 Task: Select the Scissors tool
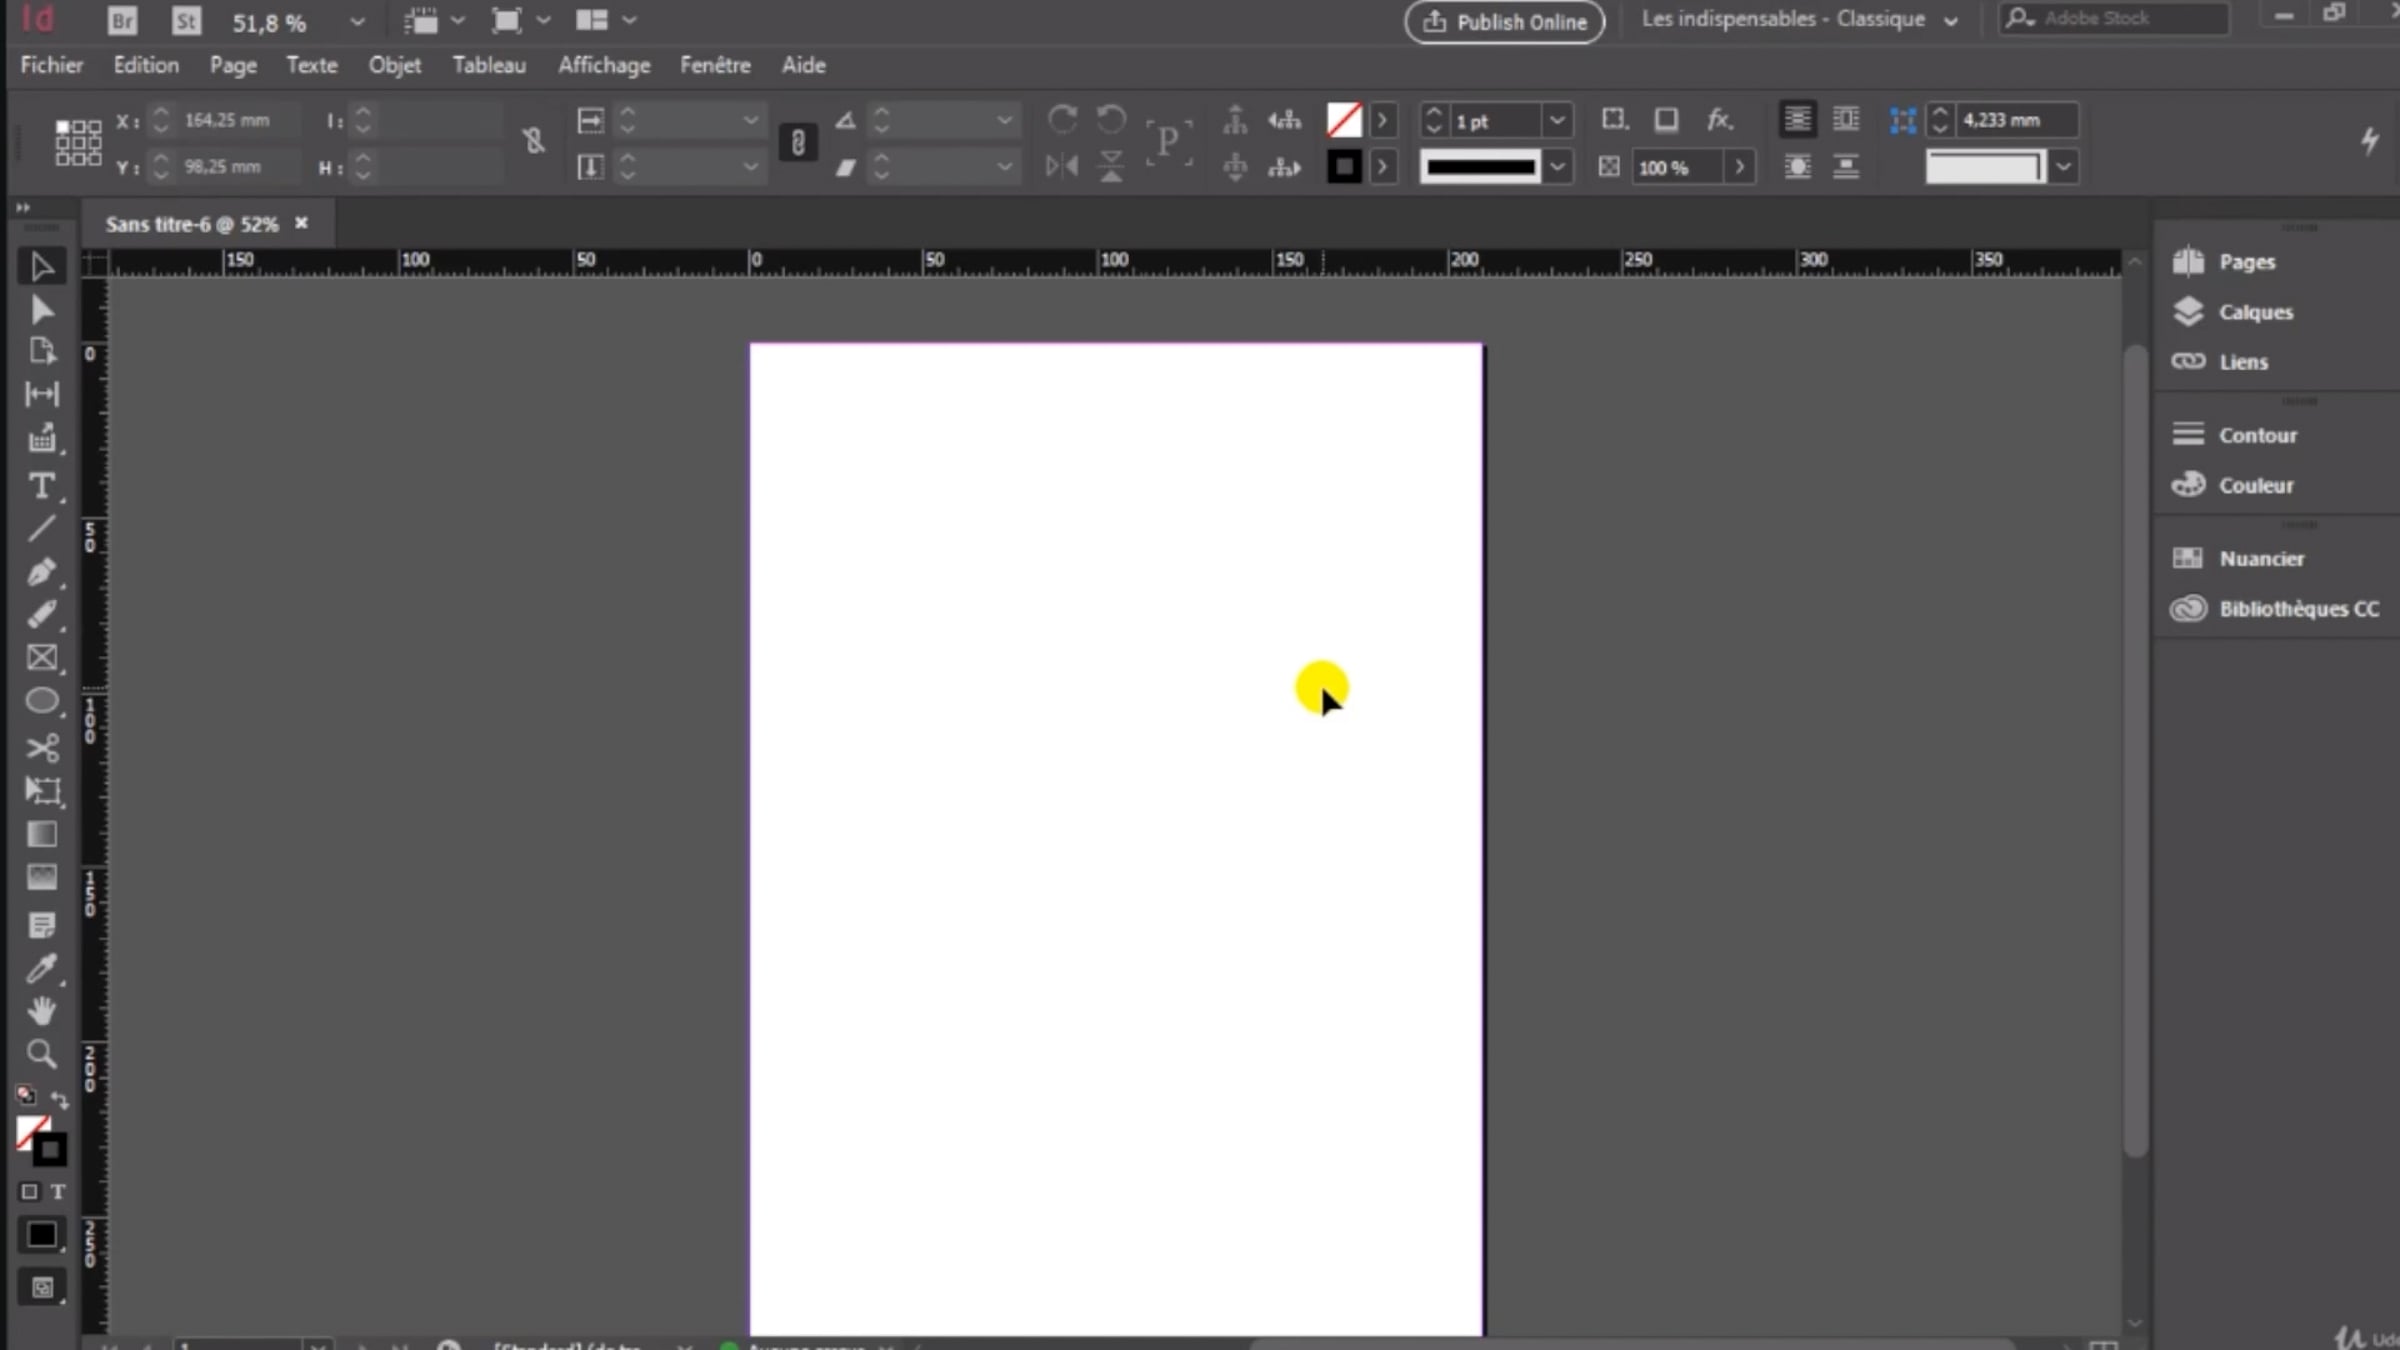pyautogui.click(x=41, y=747)
